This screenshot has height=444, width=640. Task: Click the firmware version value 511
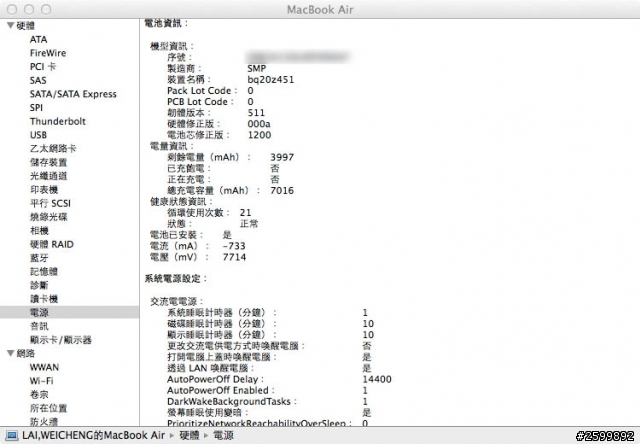256,113
